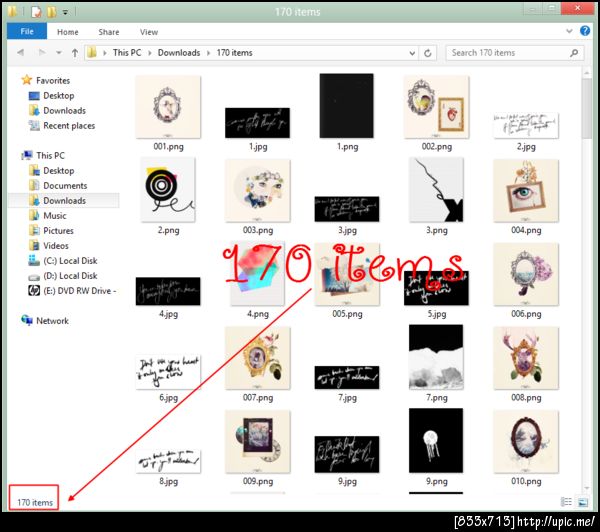Select the 7.jpg thumbnail
The image size is (600, 532).
347,377
